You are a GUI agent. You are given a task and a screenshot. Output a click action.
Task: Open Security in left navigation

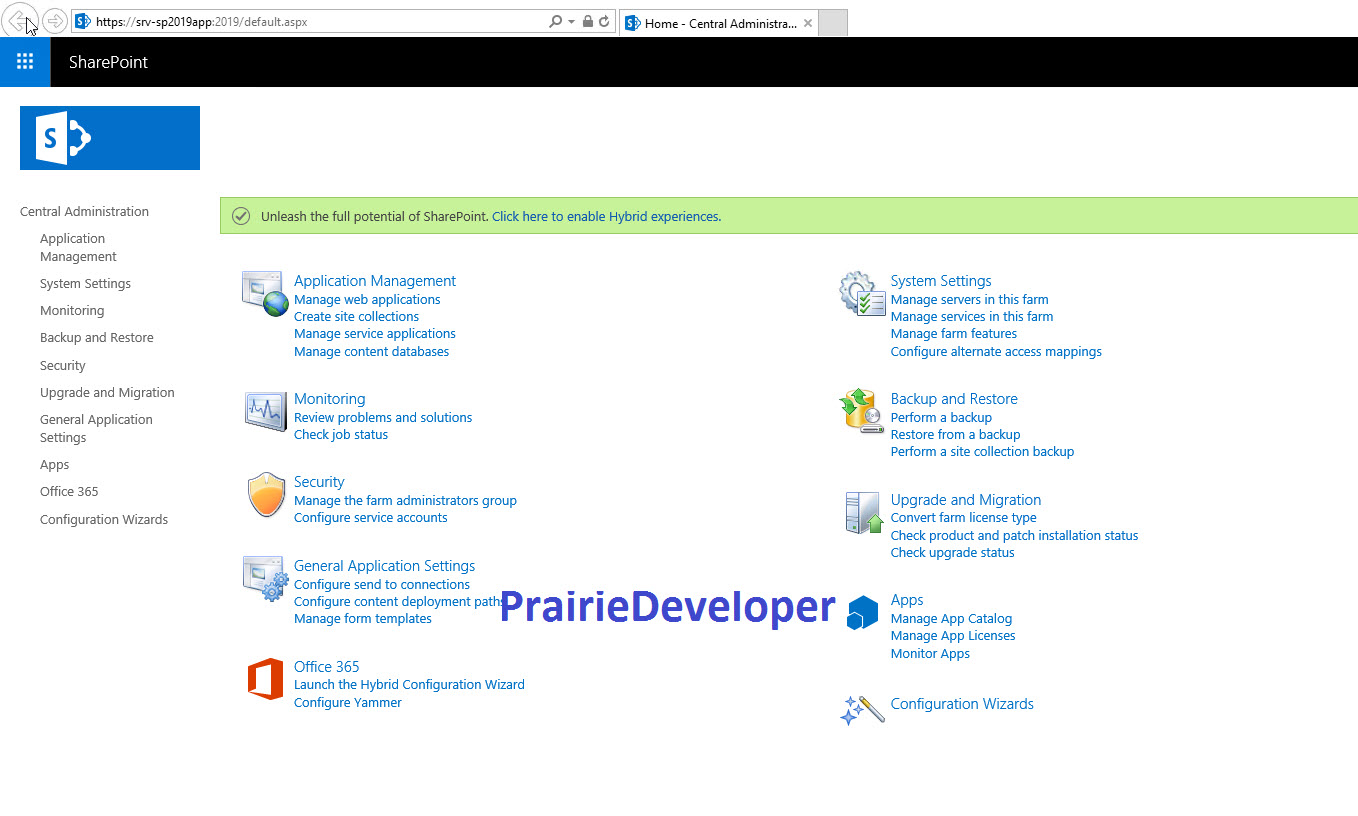(x=63, y=366)
